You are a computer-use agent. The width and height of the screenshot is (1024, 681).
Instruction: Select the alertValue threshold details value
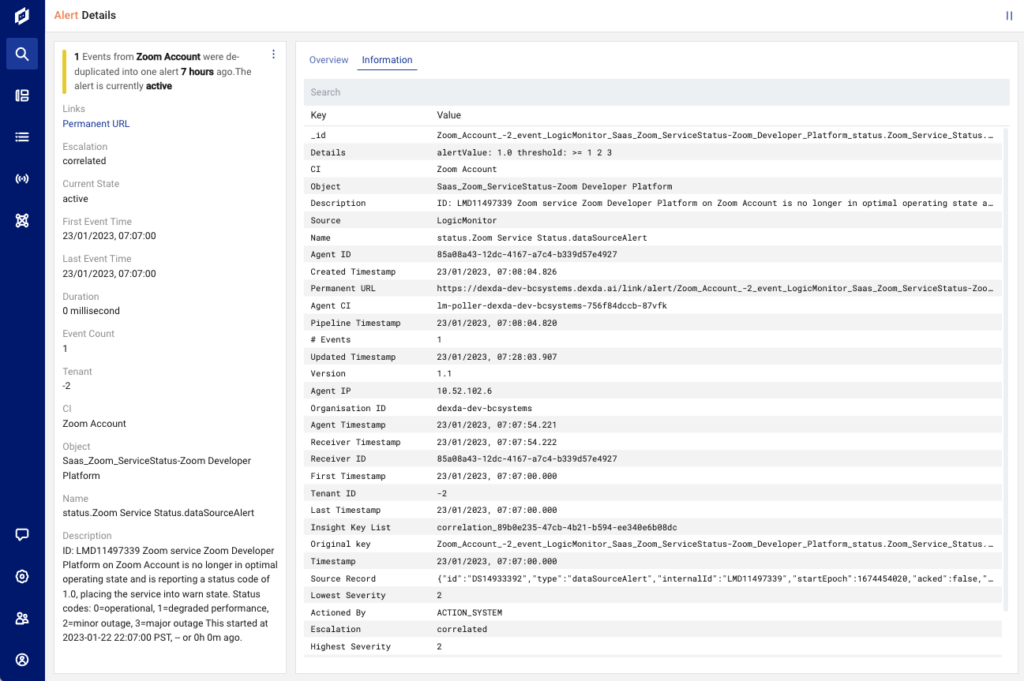point(524,152)
